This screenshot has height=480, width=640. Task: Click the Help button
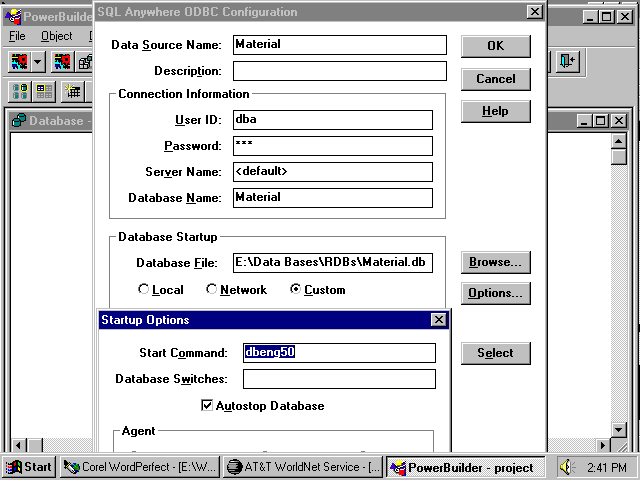pyautogui.click(x=496, y=111)
